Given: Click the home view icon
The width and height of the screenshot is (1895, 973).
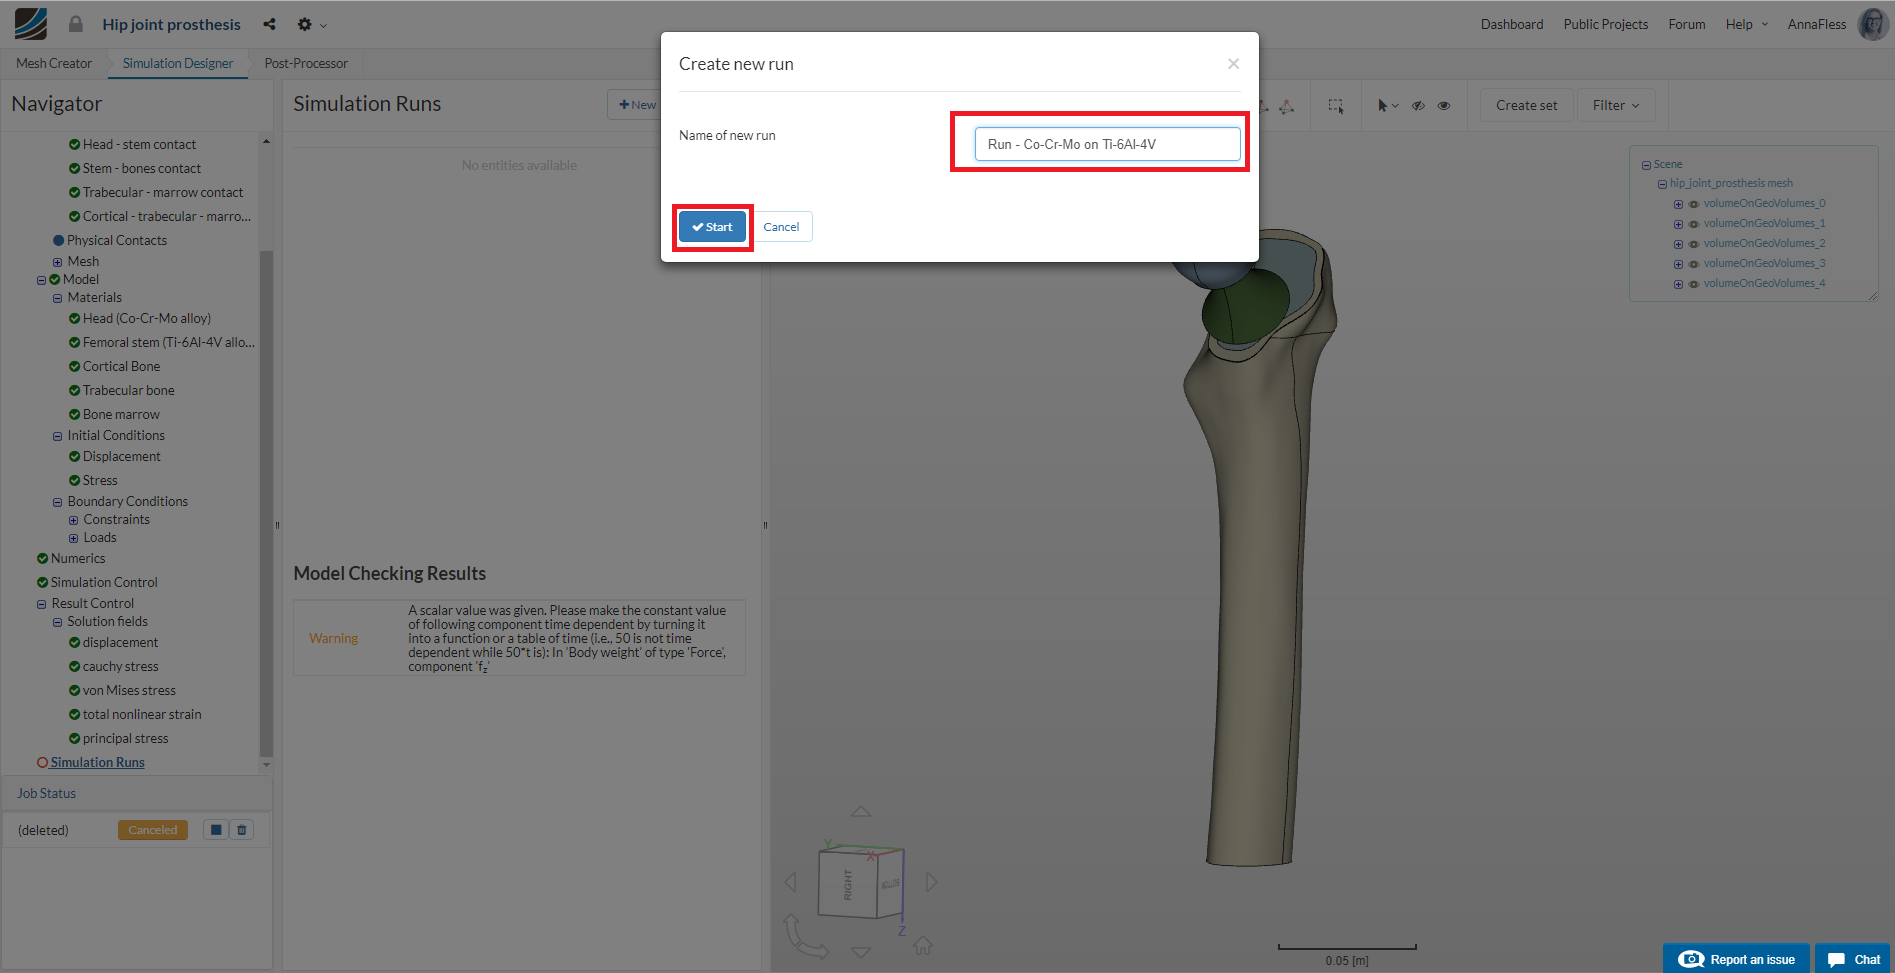Looking at the screenshot, I should tap(923, 945).
